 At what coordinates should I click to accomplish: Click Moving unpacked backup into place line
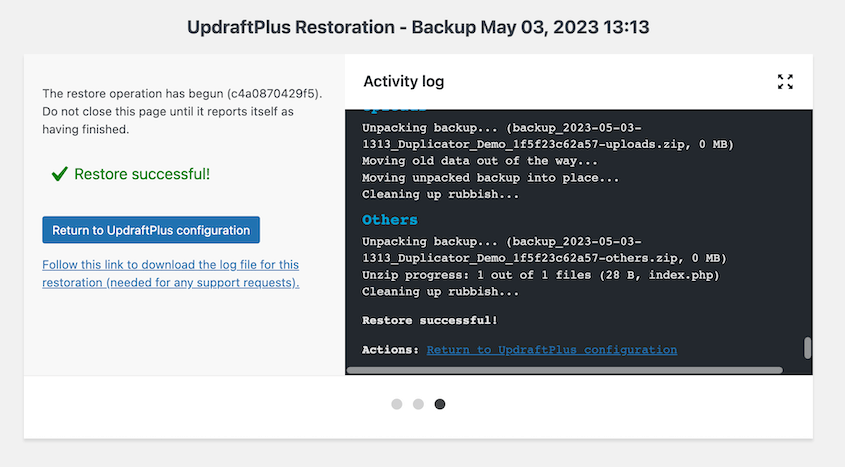tap(490, 178)
